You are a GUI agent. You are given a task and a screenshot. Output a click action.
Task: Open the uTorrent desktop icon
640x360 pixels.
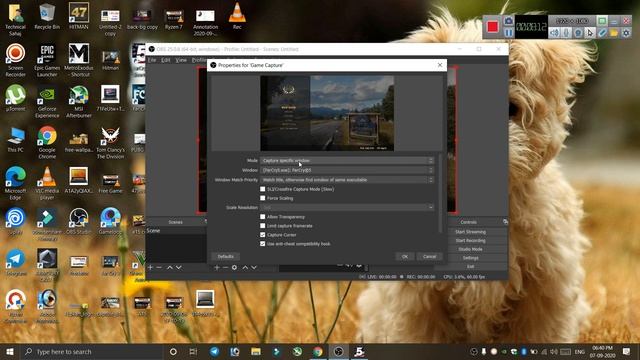tap(16, 98)
